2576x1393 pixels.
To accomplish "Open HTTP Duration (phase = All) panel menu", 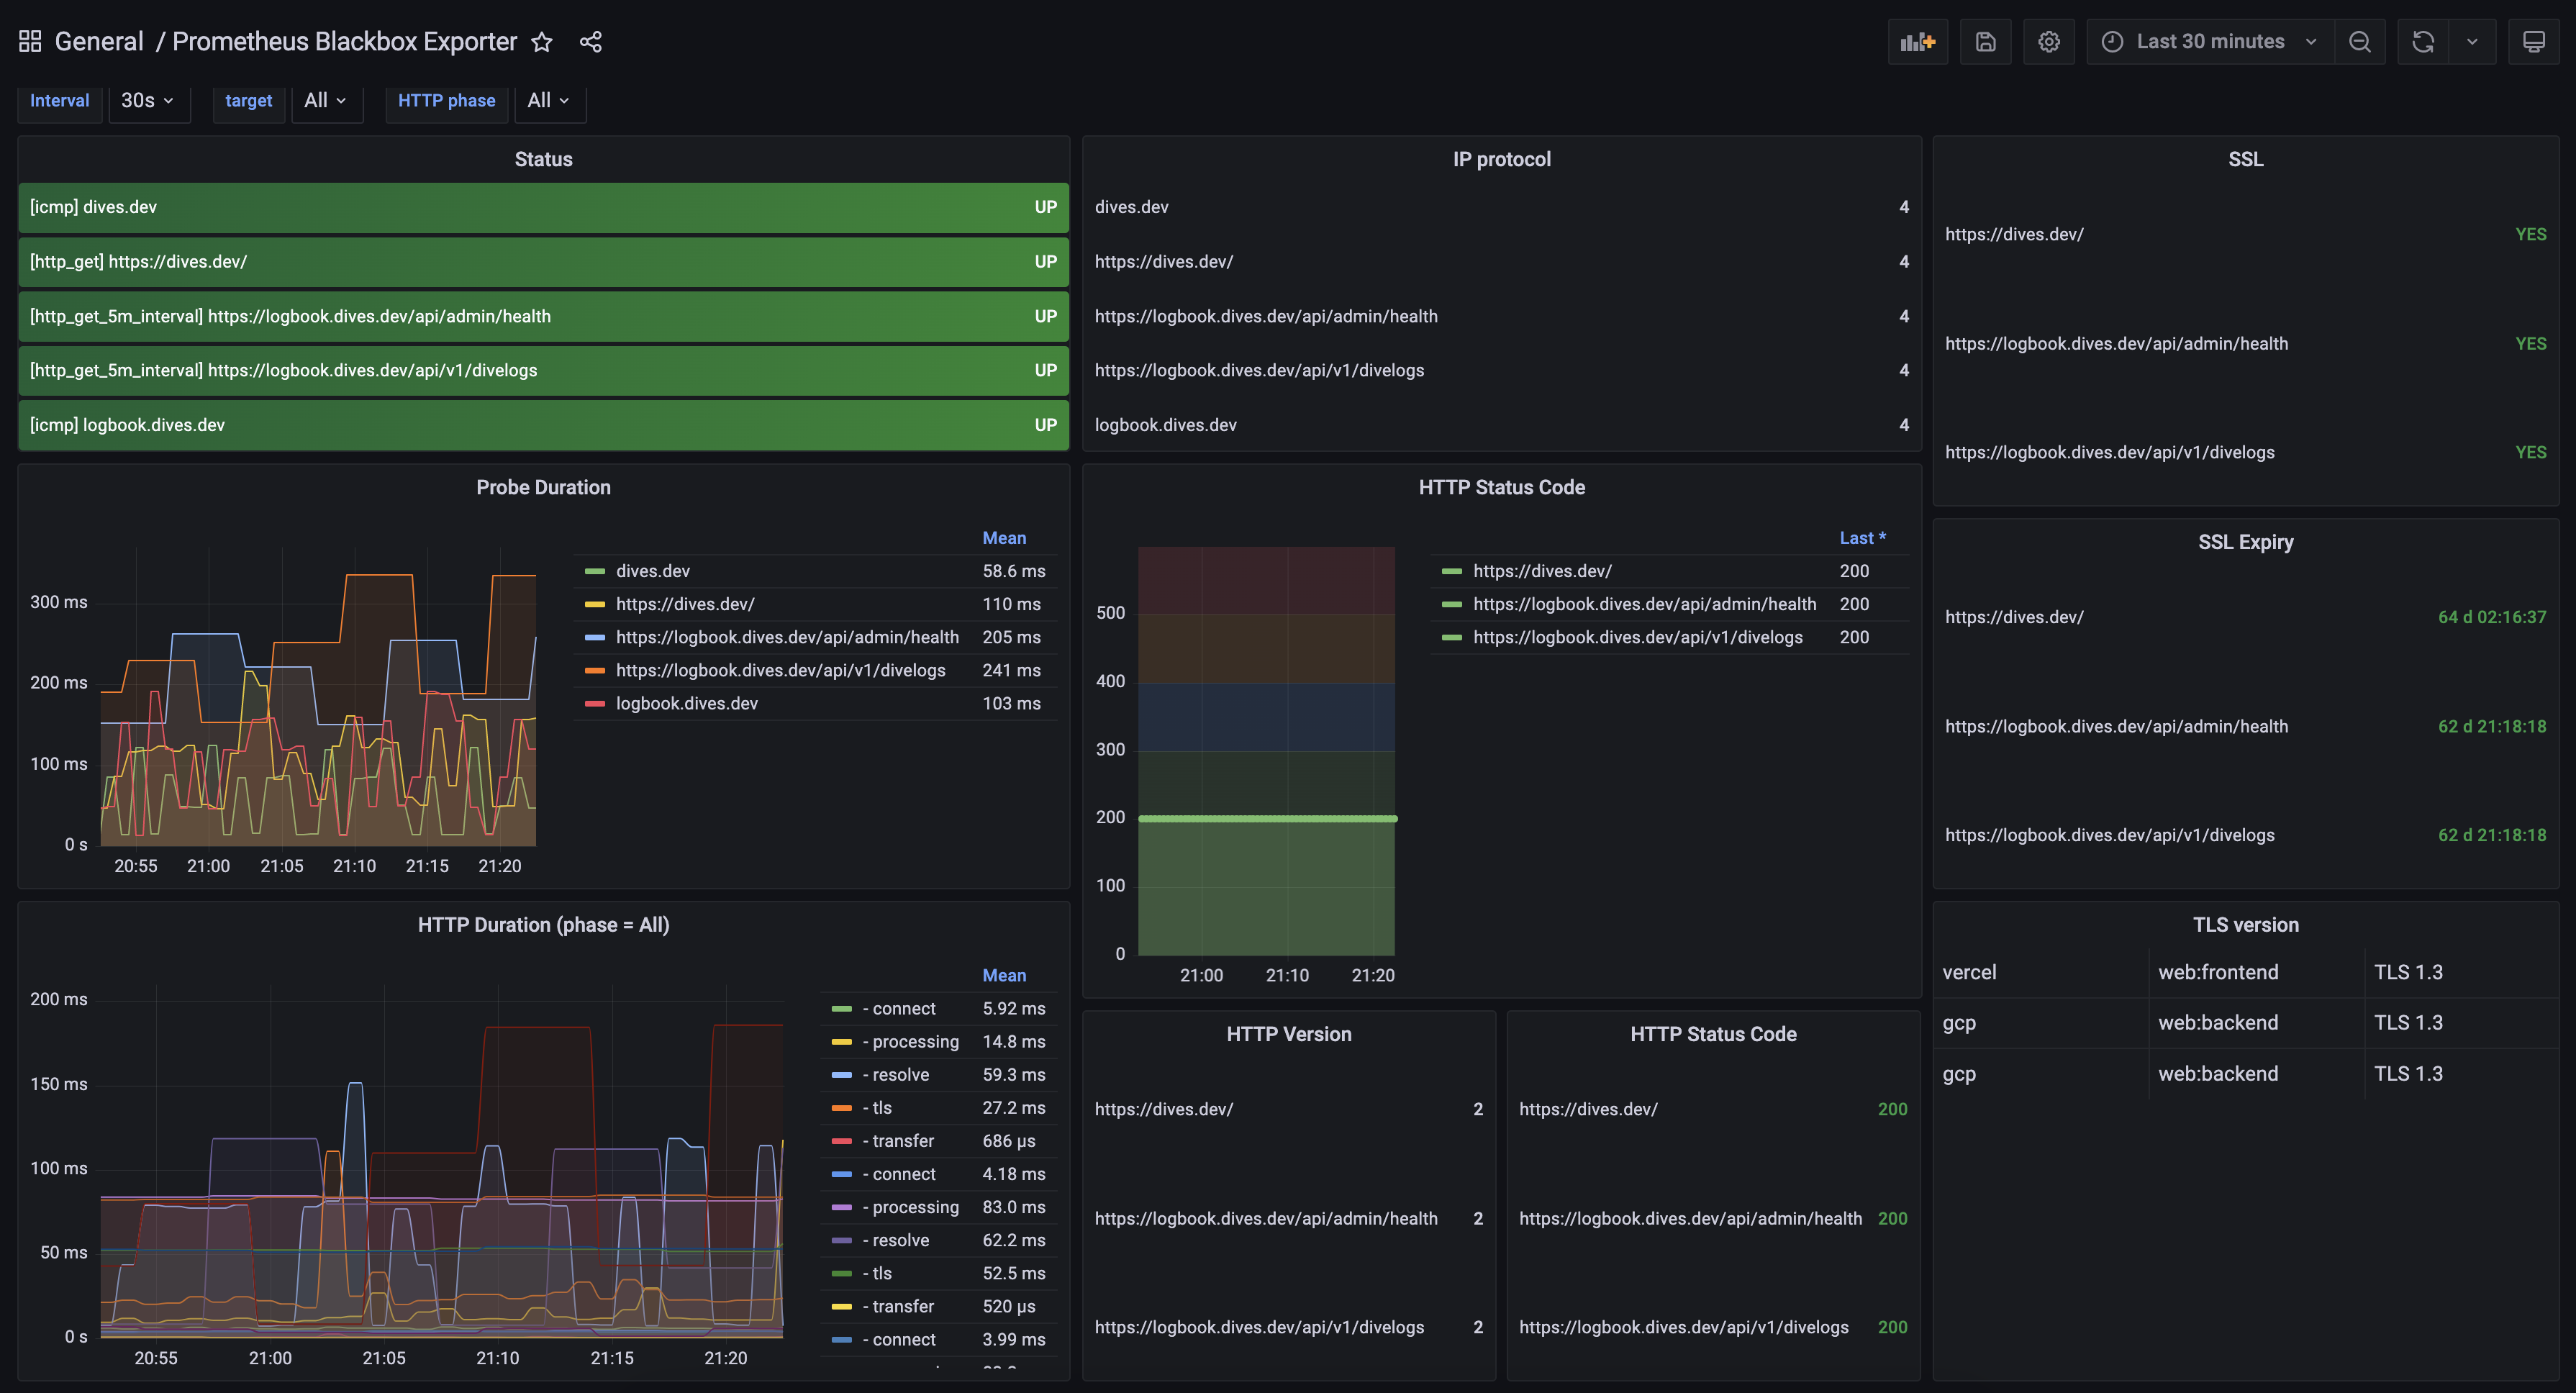I will (x=543, y=925).
